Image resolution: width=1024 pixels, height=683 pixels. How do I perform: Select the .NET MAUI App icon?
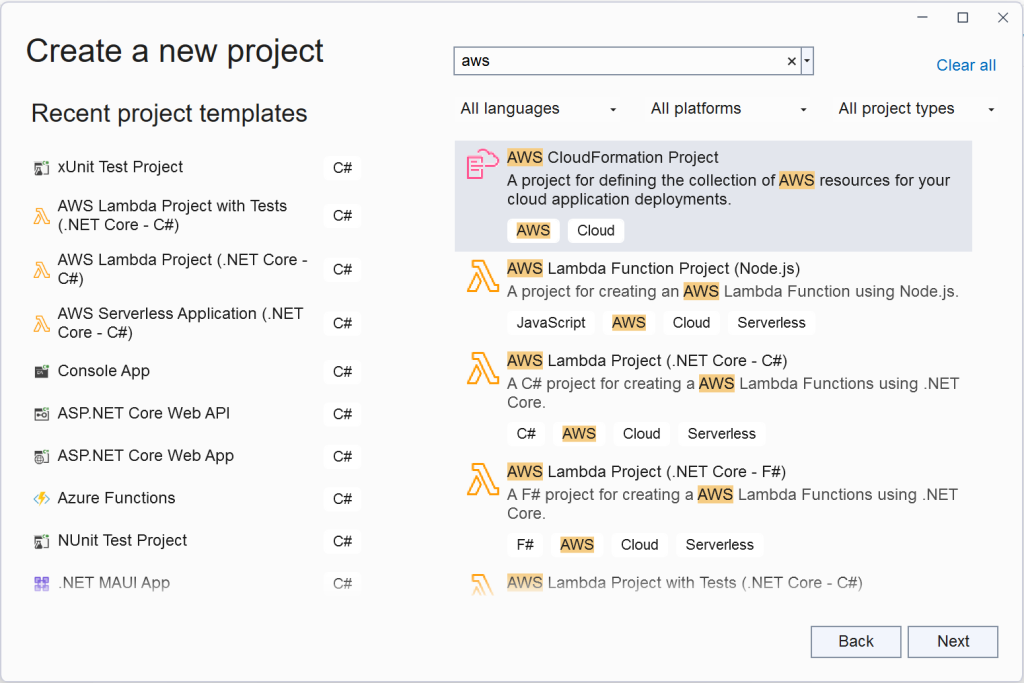pyautogui.click(x=41, y=583)
